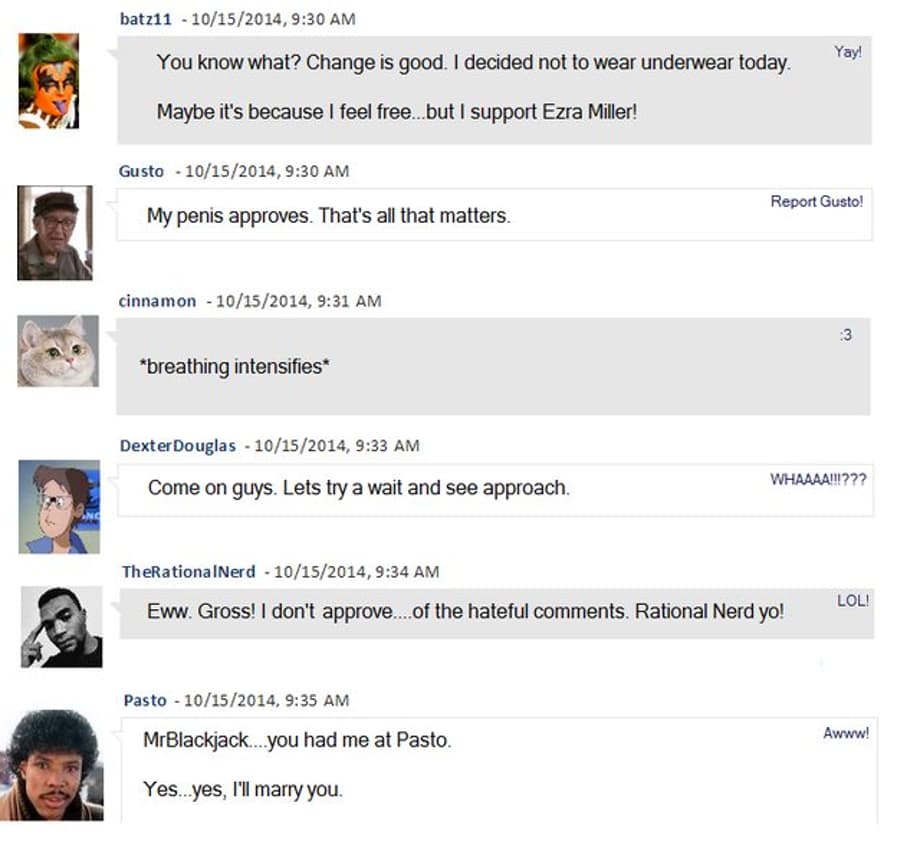Open DexterDouglas's cartoon avatar
This screenshot has height=842, width=920.
click(60, 506)
